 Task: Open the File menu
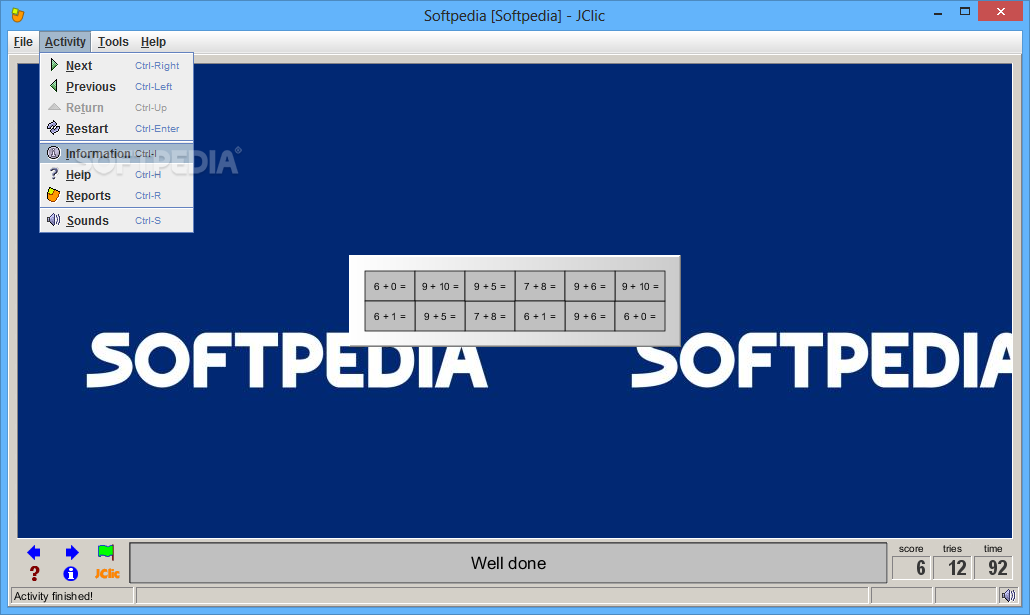tap(23, 41)
